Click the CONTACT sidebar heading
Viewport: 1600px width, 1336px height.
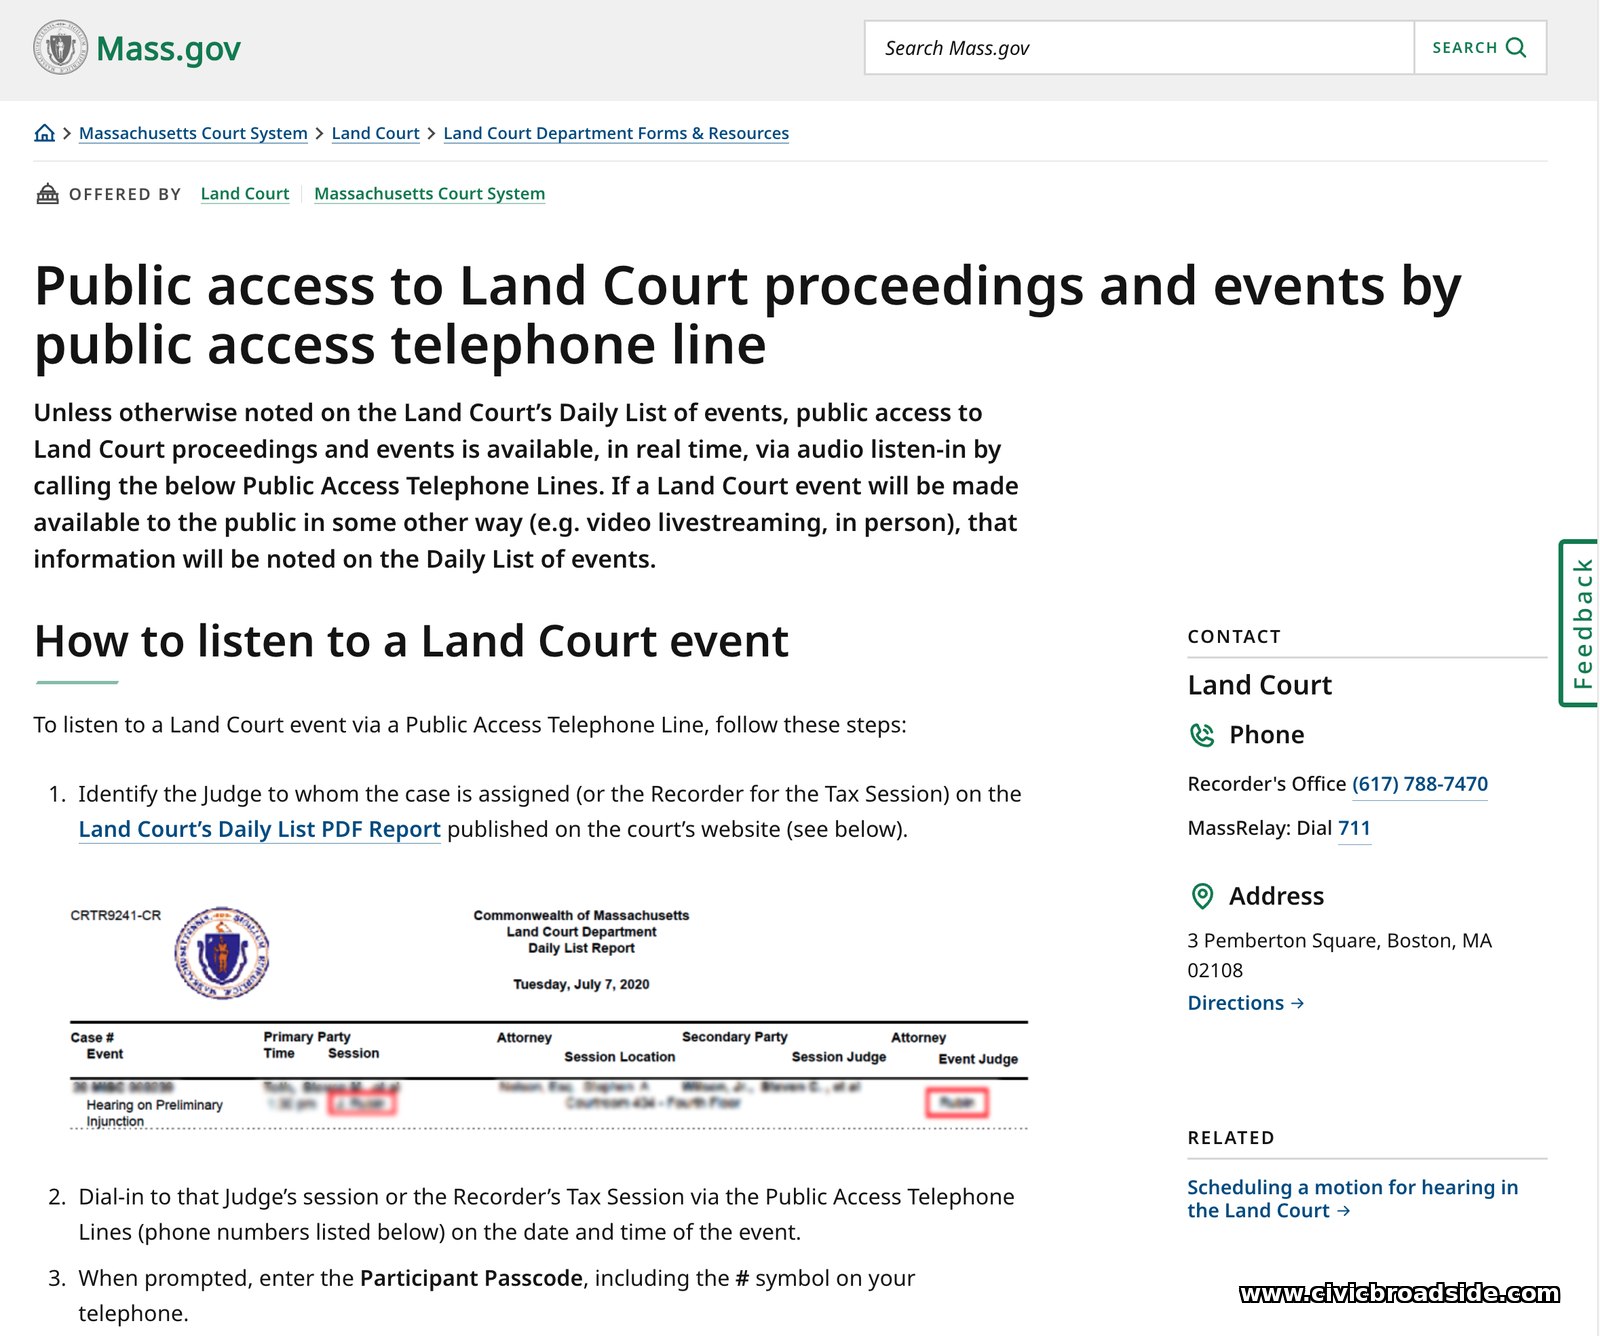pos(1234,637)
